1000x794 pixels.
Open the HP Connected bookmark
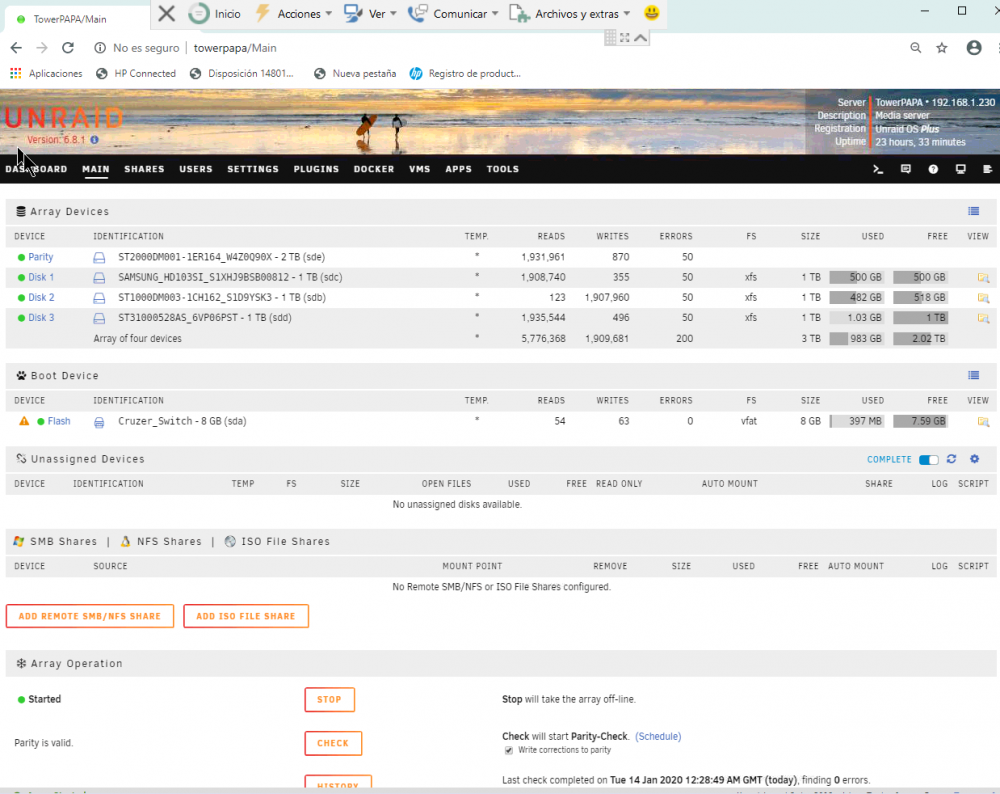(135, 74)
